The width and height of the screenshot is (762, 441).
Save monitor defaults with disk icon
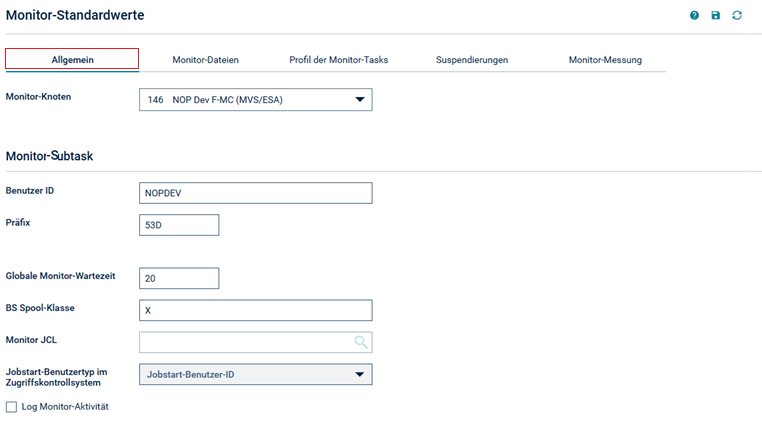pyautogui.click(x=715, y=16)
